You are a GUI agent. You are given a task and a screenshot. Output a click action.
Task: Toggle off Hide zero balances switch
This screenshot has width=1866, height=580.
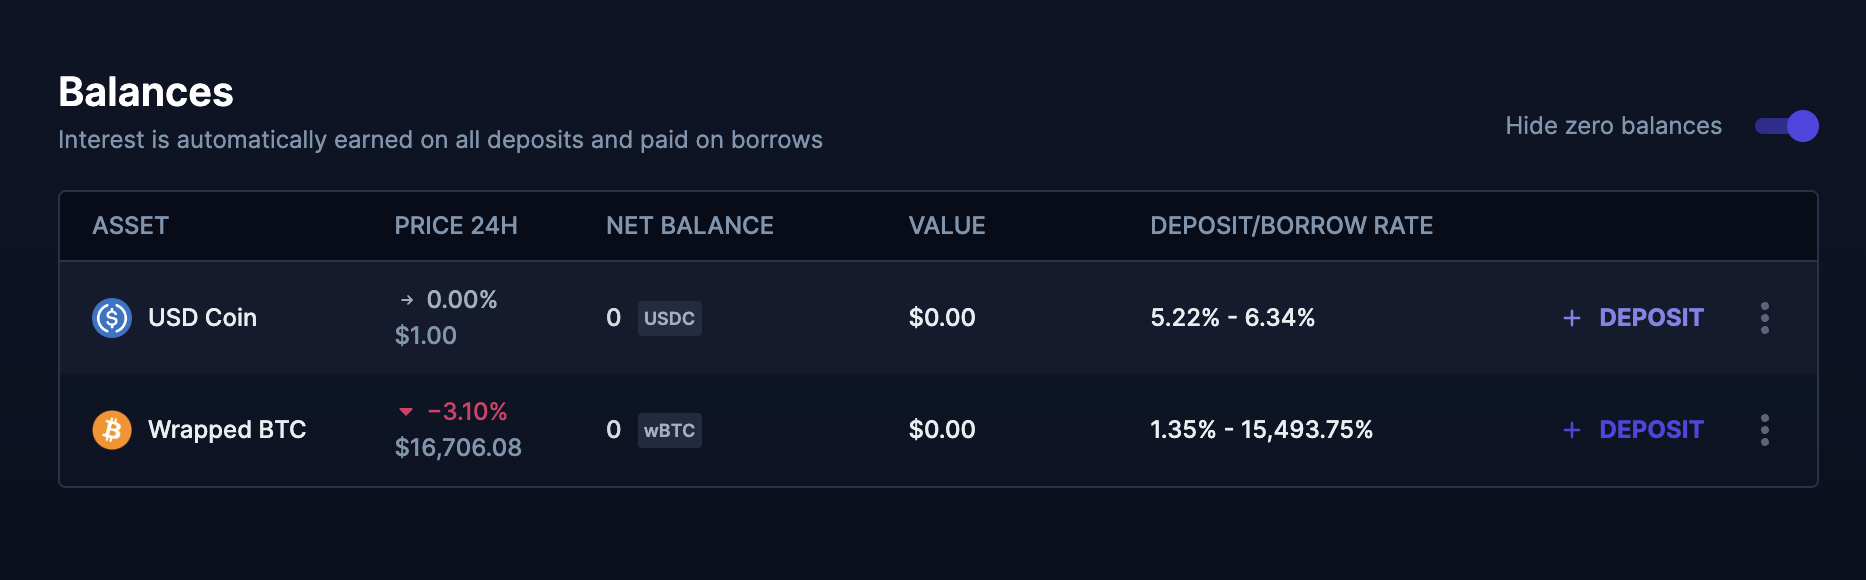1787,126
